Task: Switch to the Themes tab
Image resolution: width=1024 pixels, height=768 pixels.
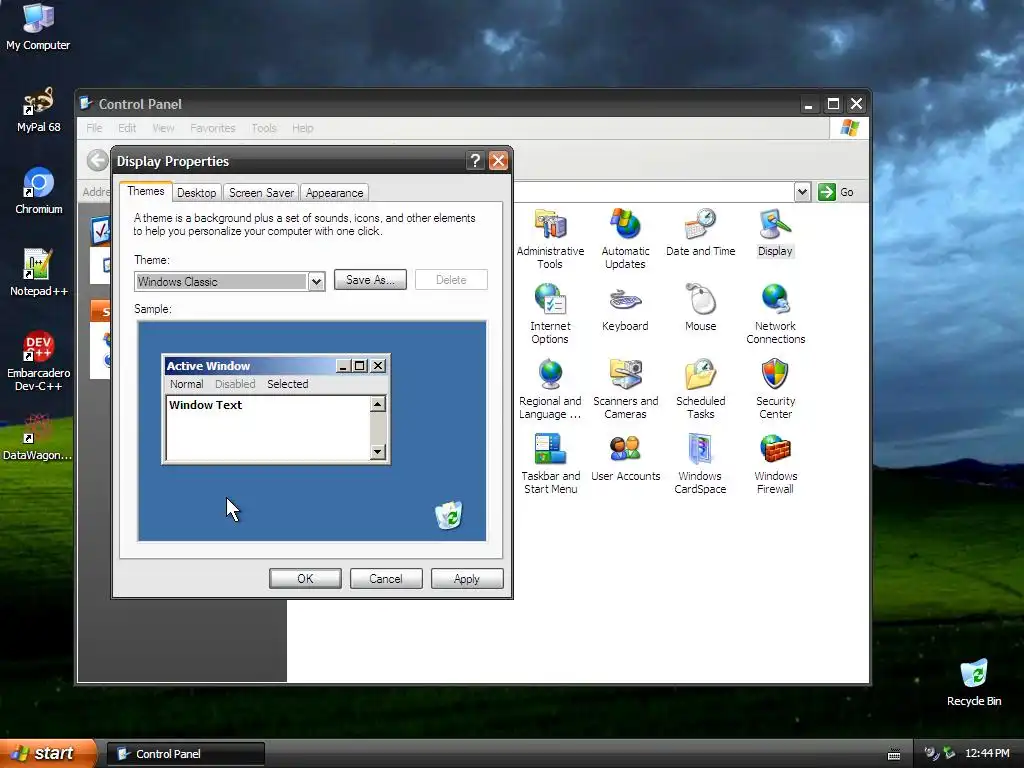Action: (x=146, y=191)
